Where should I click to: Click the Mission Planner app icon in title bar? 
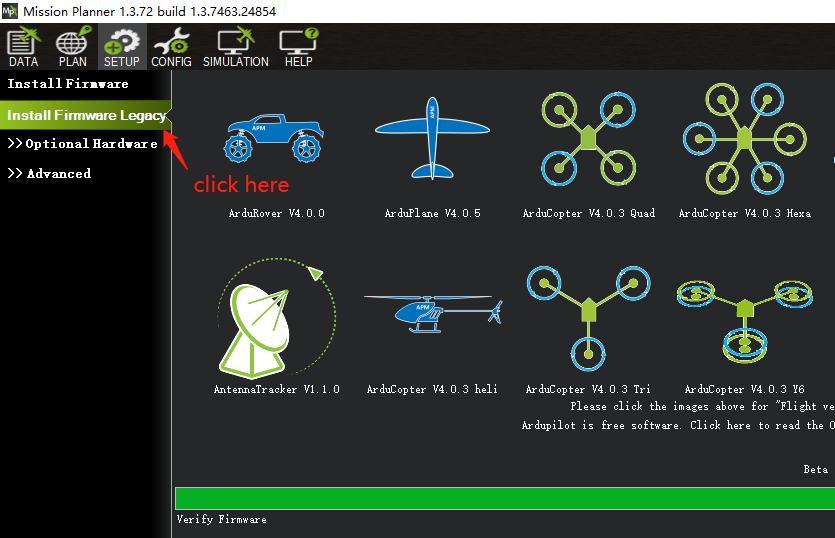coord(10,11)
